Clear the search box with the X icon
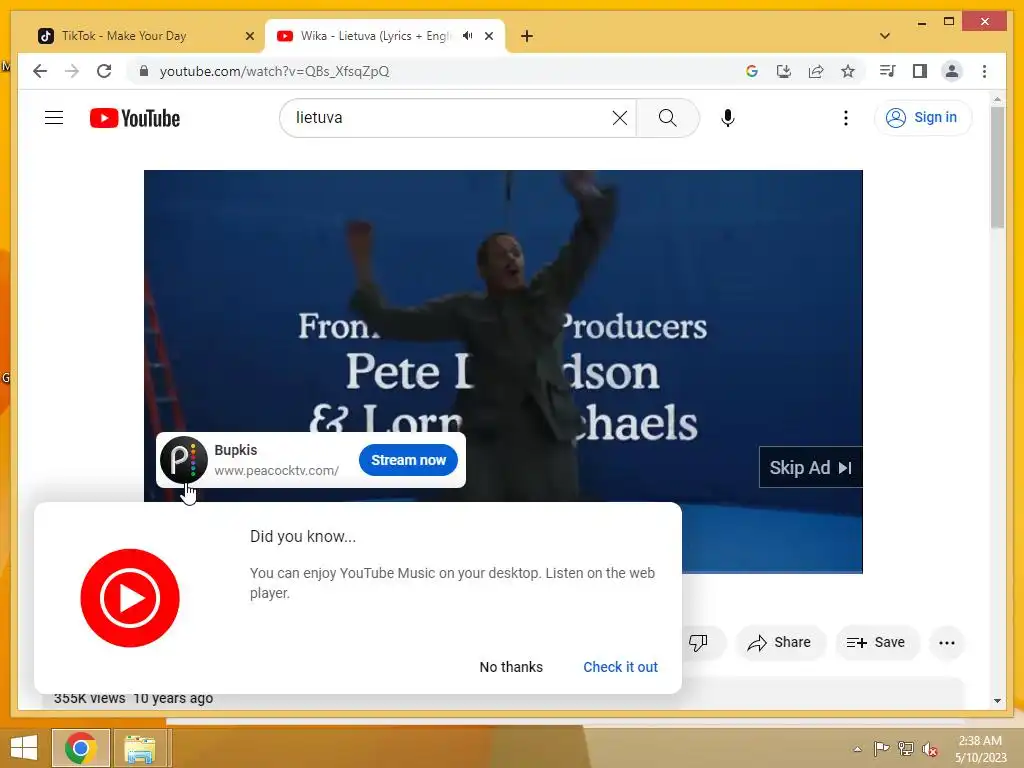Viewport: 1024px width, 768px height. (x=620, y=118)
